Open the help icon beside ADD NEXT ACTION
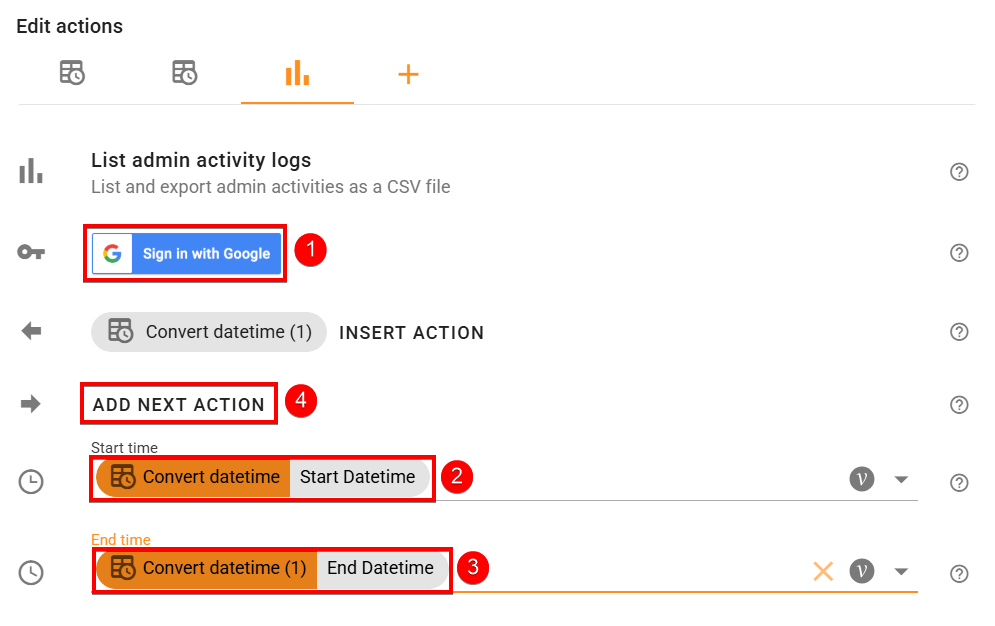Viewport: 995px width, 626px height. coord(959,404)
